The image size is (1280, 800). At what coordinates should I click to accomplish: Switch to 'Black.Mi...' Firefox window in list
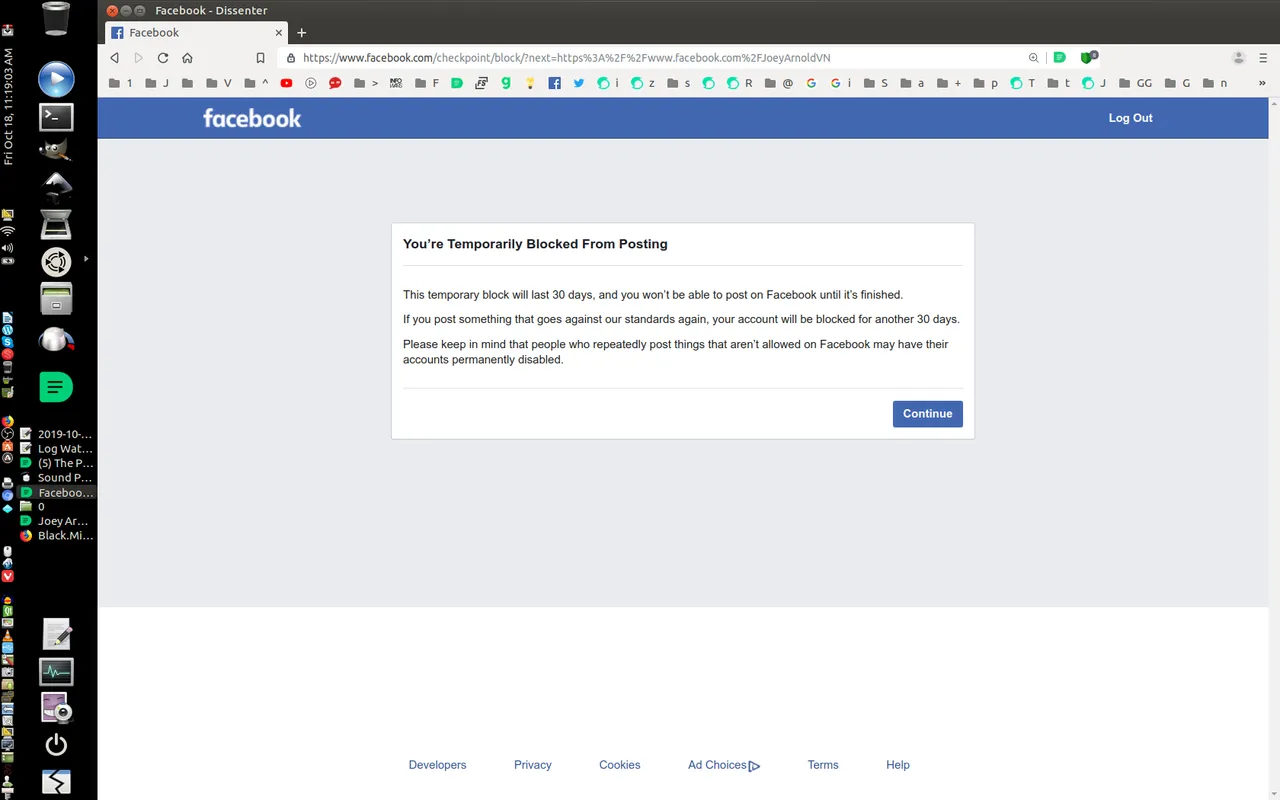(58, 536)
